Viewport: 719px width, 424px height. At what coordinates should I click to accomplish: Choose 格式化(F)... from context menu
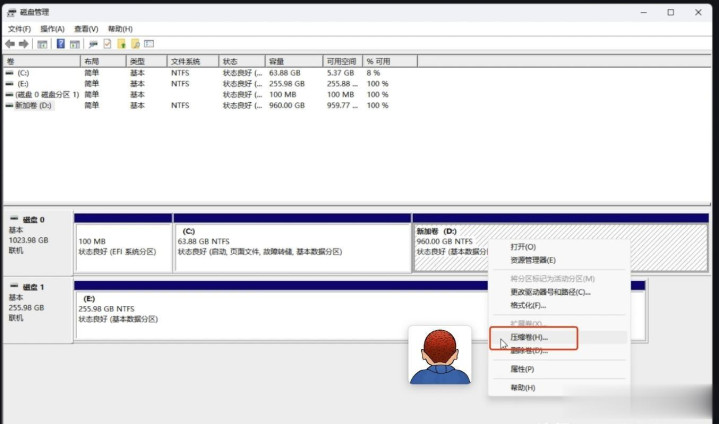528,305
